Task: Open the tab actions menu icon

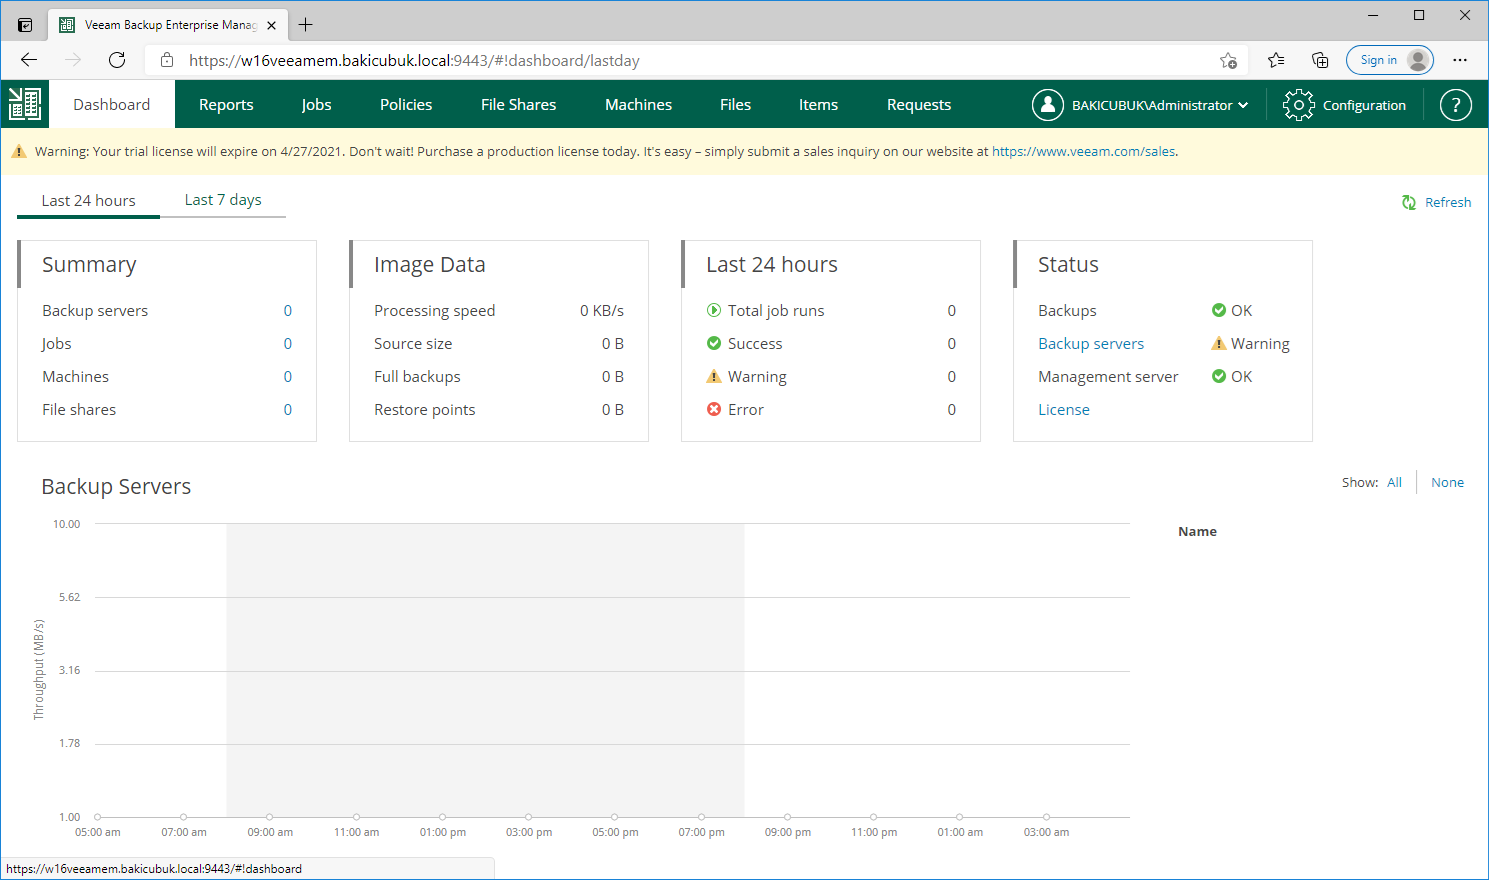Action: [25, 25]
